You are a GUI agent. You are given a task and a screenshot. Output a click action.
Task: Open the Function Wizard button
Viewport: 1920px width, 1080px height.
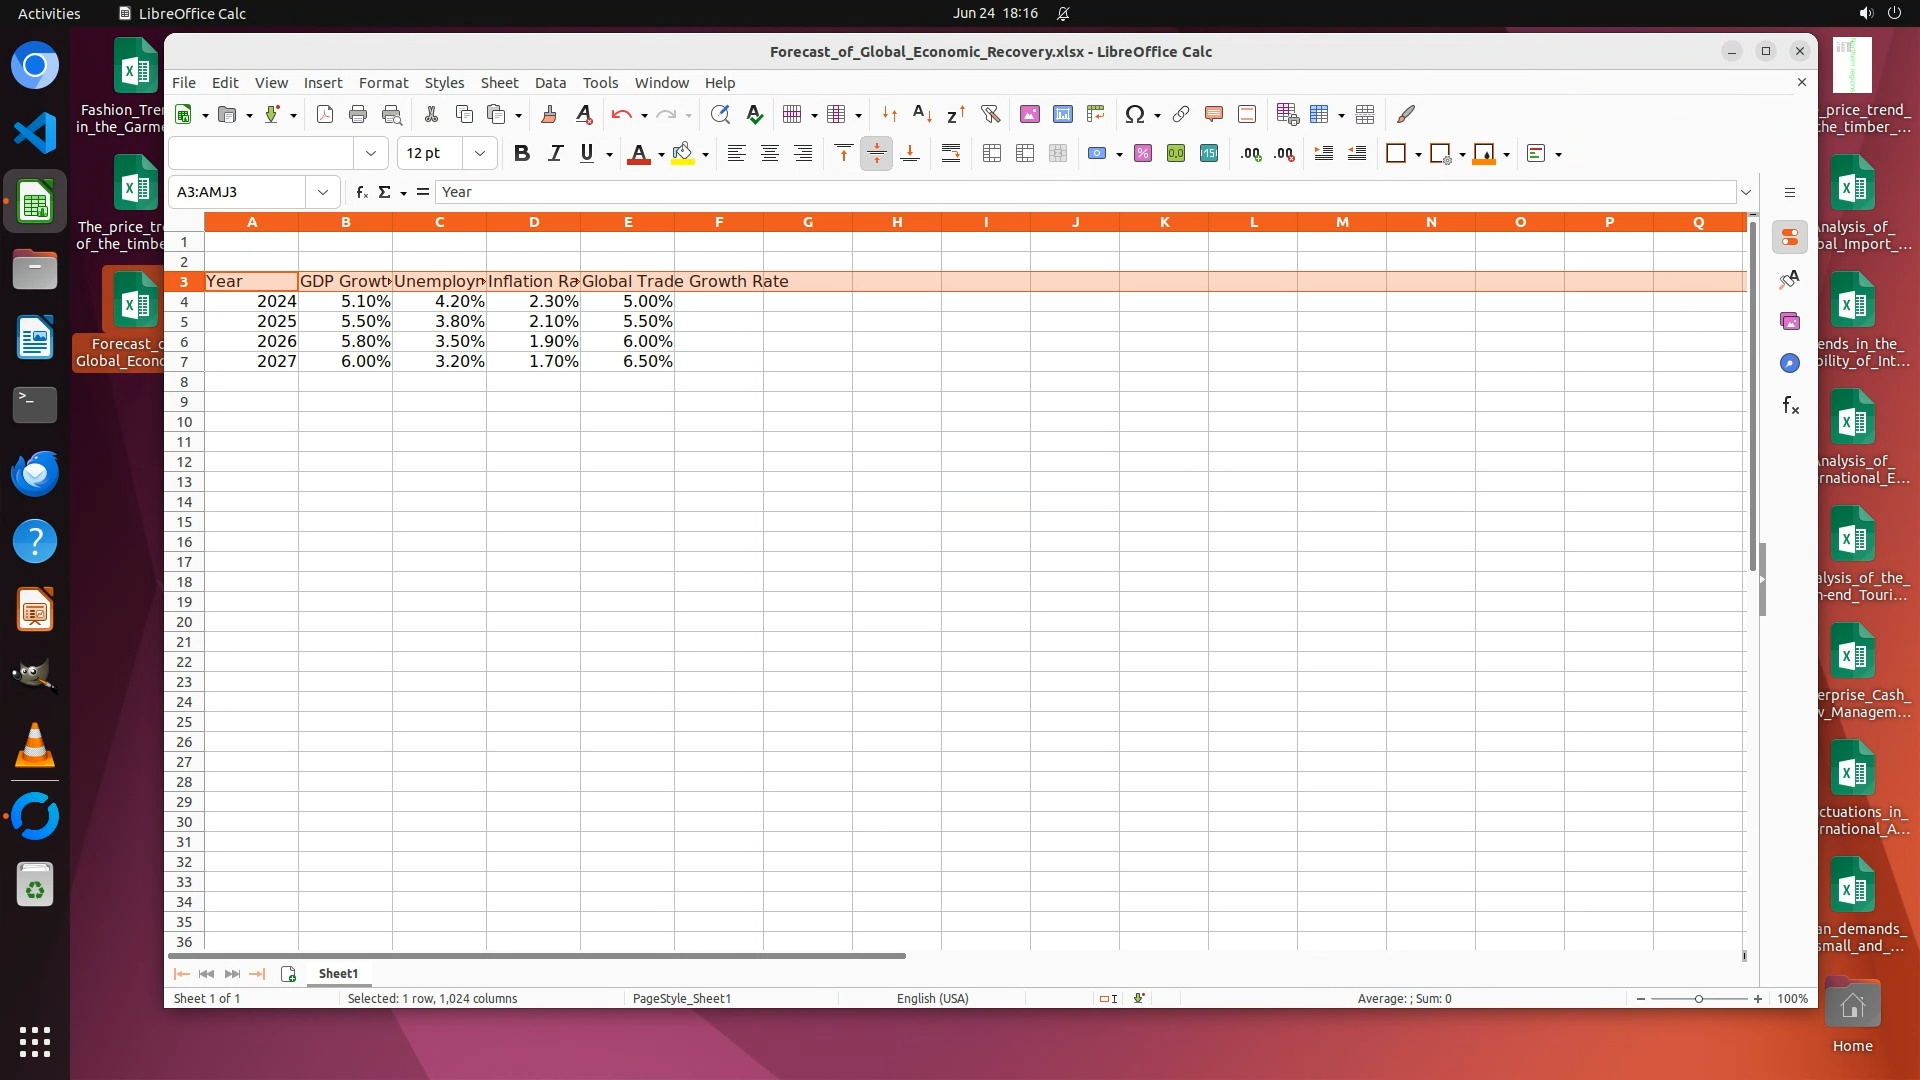(x=361, y=192)
